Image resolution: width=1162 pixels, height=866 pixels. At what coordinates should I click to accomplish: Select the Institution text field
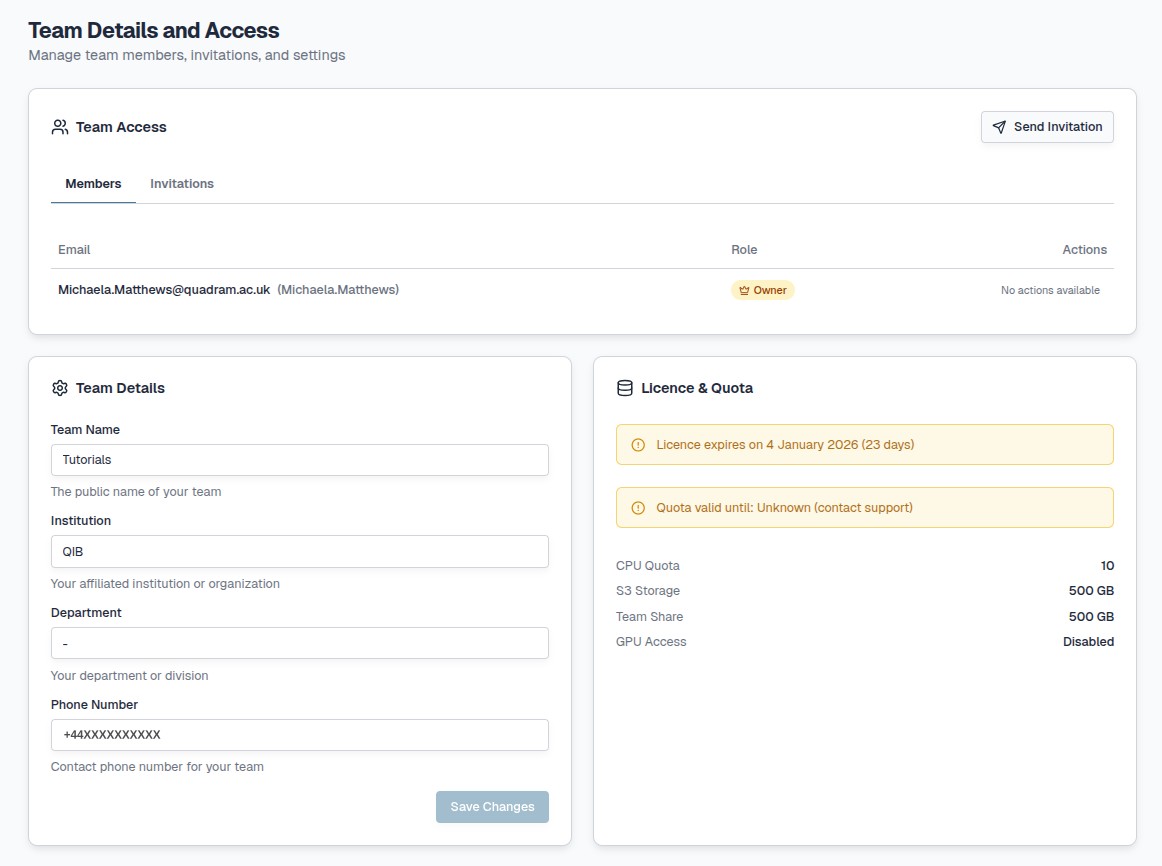pos(299,552)
